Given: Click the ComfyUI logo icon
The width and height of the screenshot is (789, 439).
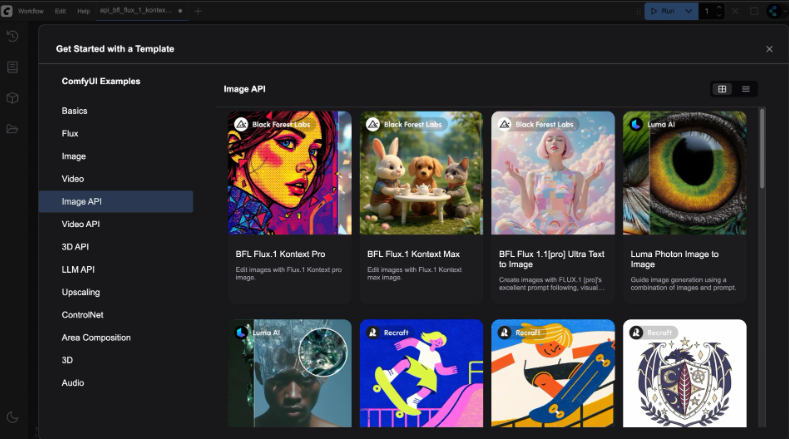Looking at the screenshot, I should 7,11.
